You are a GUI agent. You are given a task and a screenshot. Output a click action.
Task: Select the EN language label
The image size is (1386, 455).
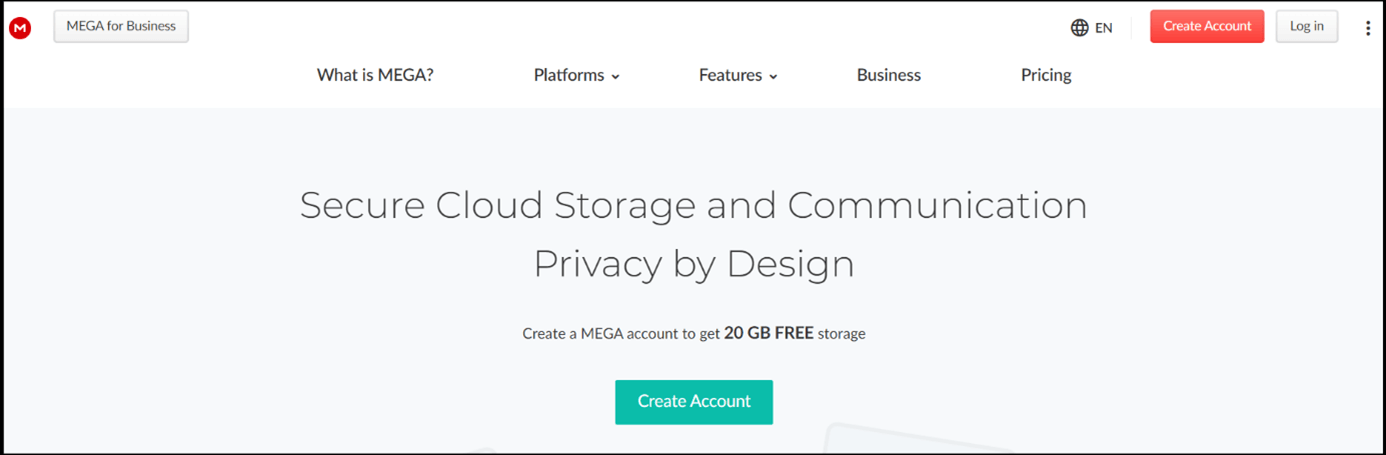[x=1104, y=28]
